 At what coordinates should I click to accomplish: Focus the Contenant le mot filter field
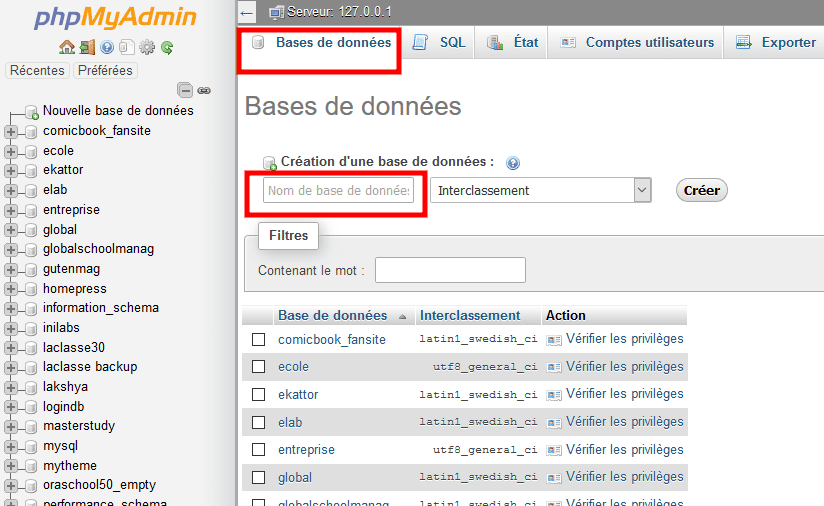pos(450,270)
